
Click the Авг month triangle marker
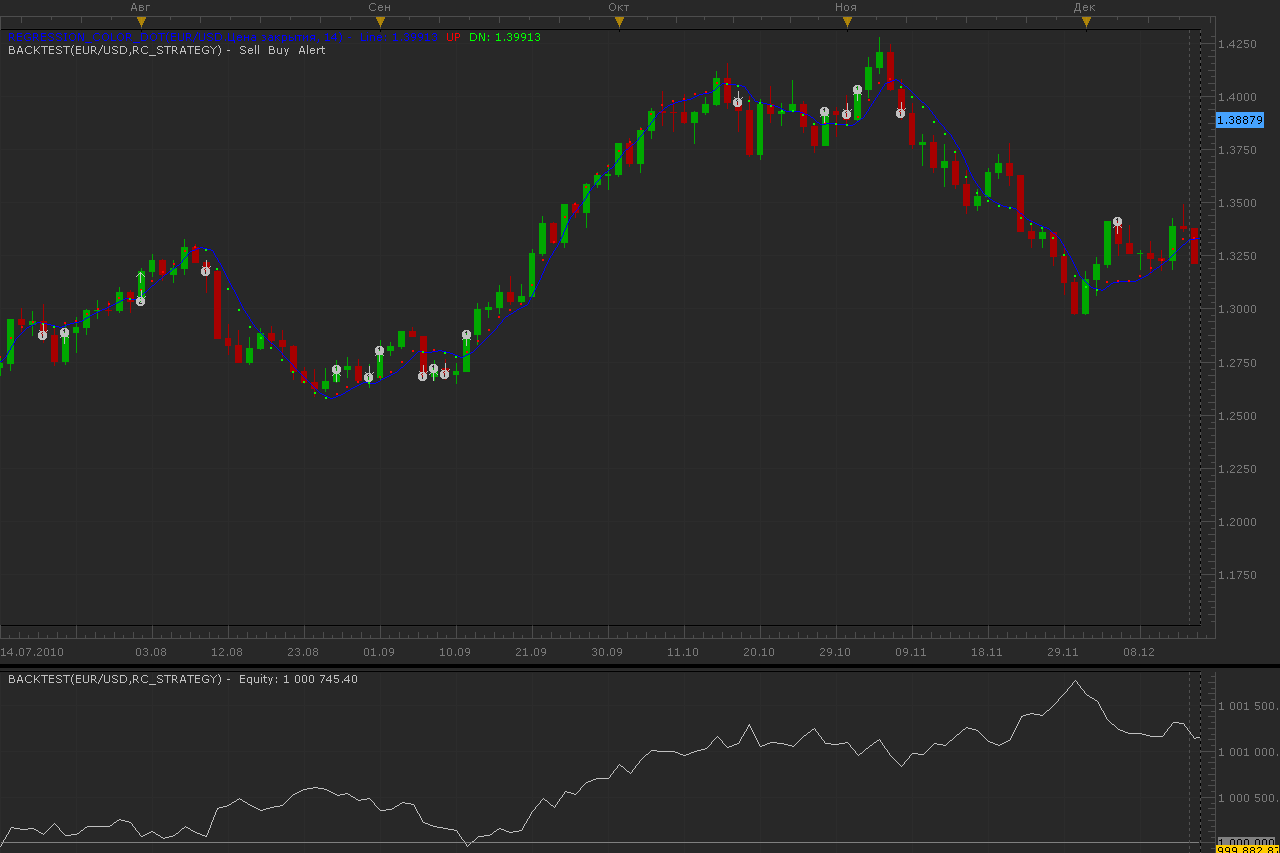141,22
